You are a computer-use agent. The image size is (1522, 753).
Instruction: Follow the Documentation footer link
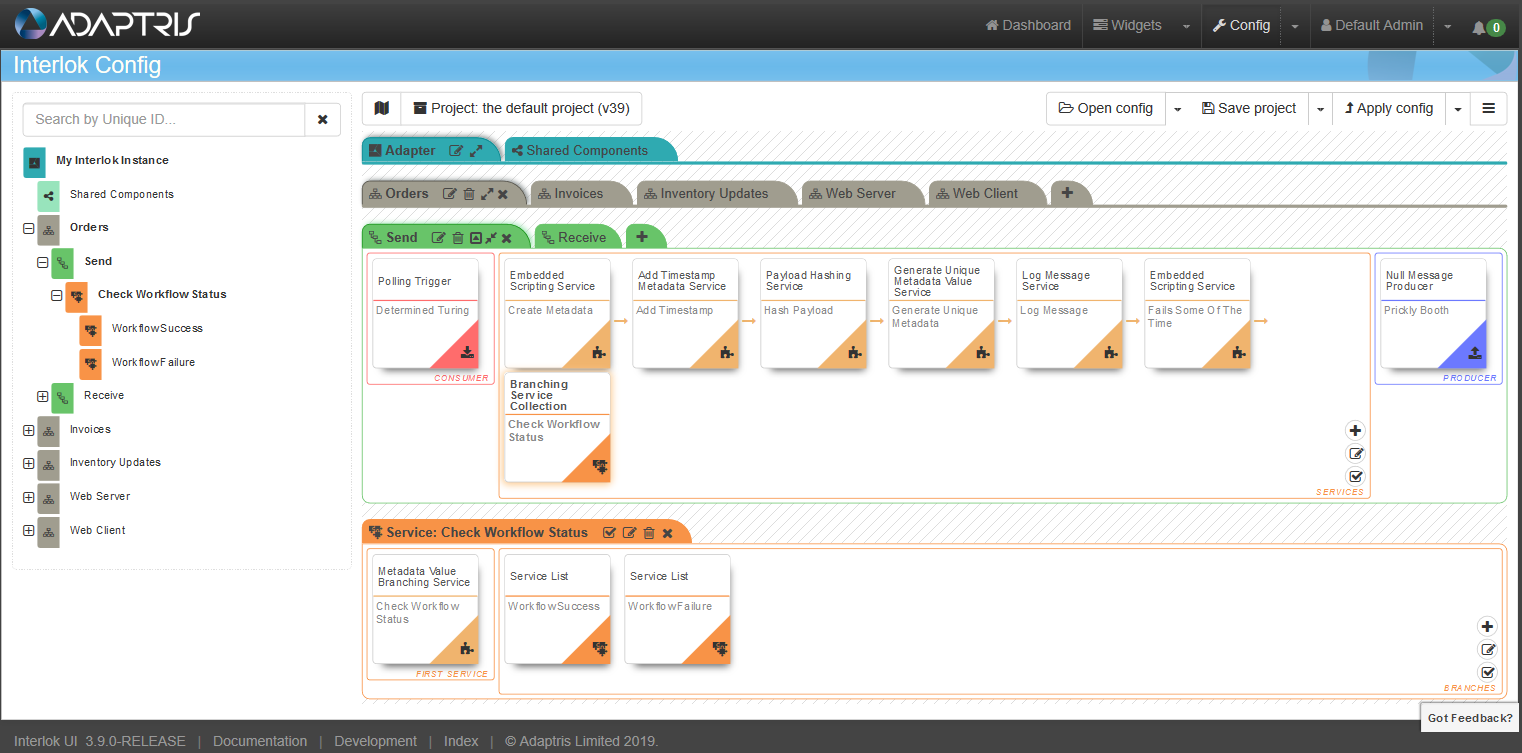260,741
